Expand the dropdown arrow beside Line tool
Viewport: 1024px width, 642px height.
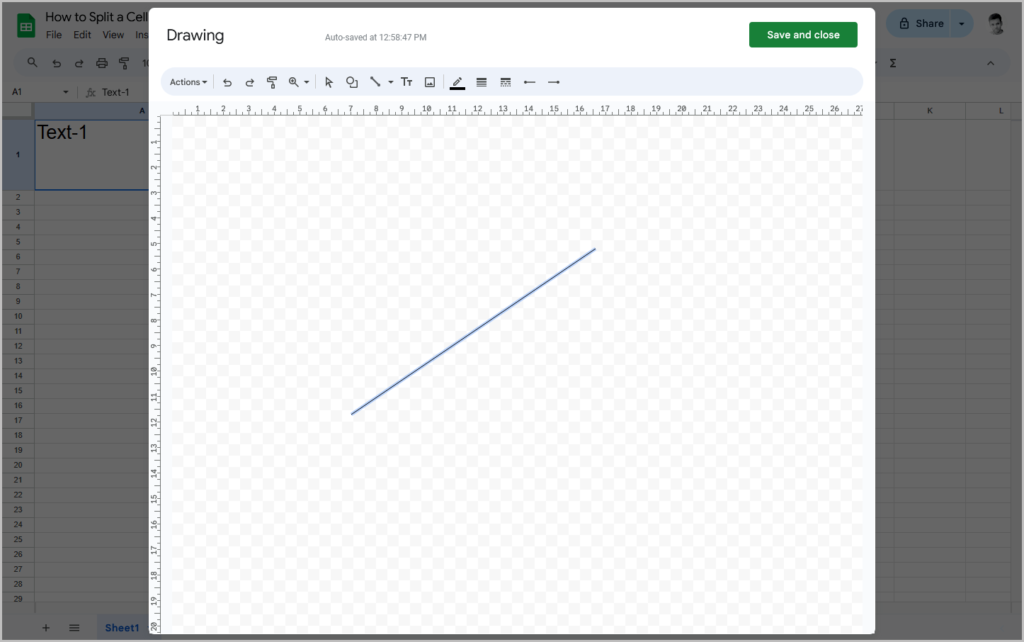click(390, 82)
